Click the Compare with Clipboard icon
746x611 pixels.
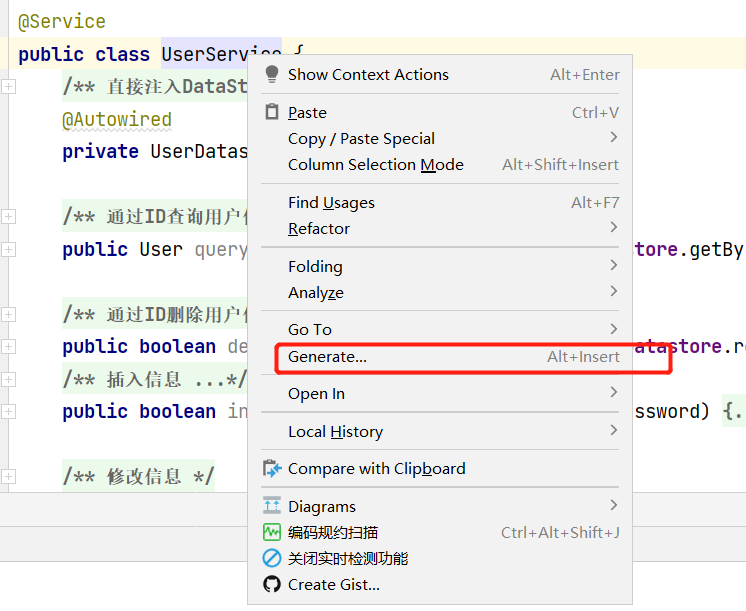(x=272, y=469)
